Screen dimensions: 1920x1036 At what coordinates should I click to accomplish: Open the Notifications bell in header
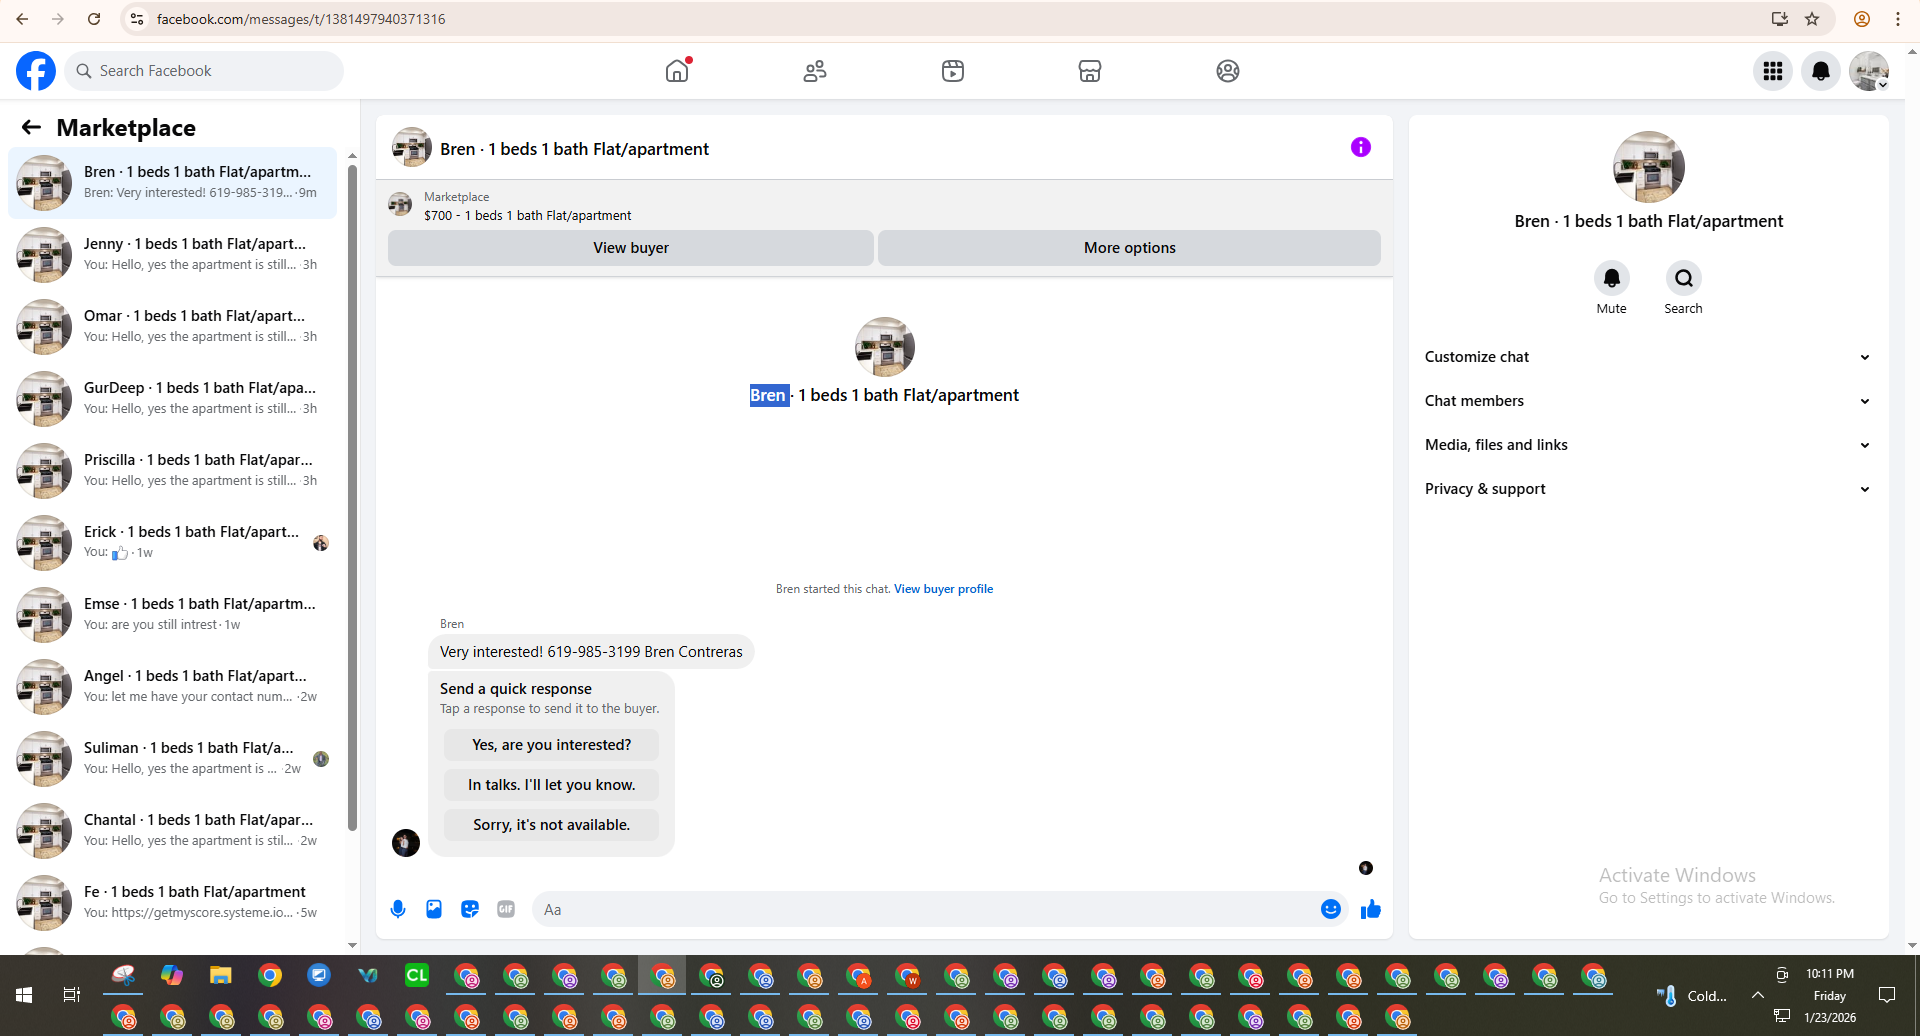[1821, 71]
